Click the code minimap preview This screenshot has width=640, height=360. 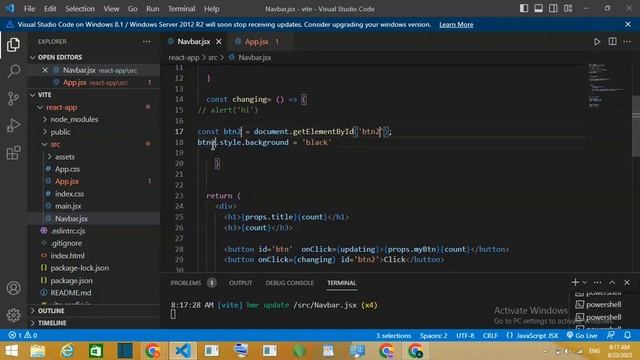(x=607, y=86)
